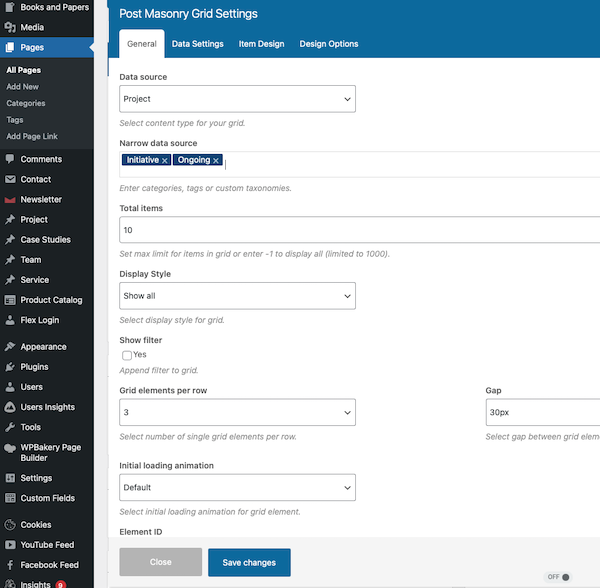Click the Users person icon
The width and height of the screenshot is (600, 588).
[10, 387]
